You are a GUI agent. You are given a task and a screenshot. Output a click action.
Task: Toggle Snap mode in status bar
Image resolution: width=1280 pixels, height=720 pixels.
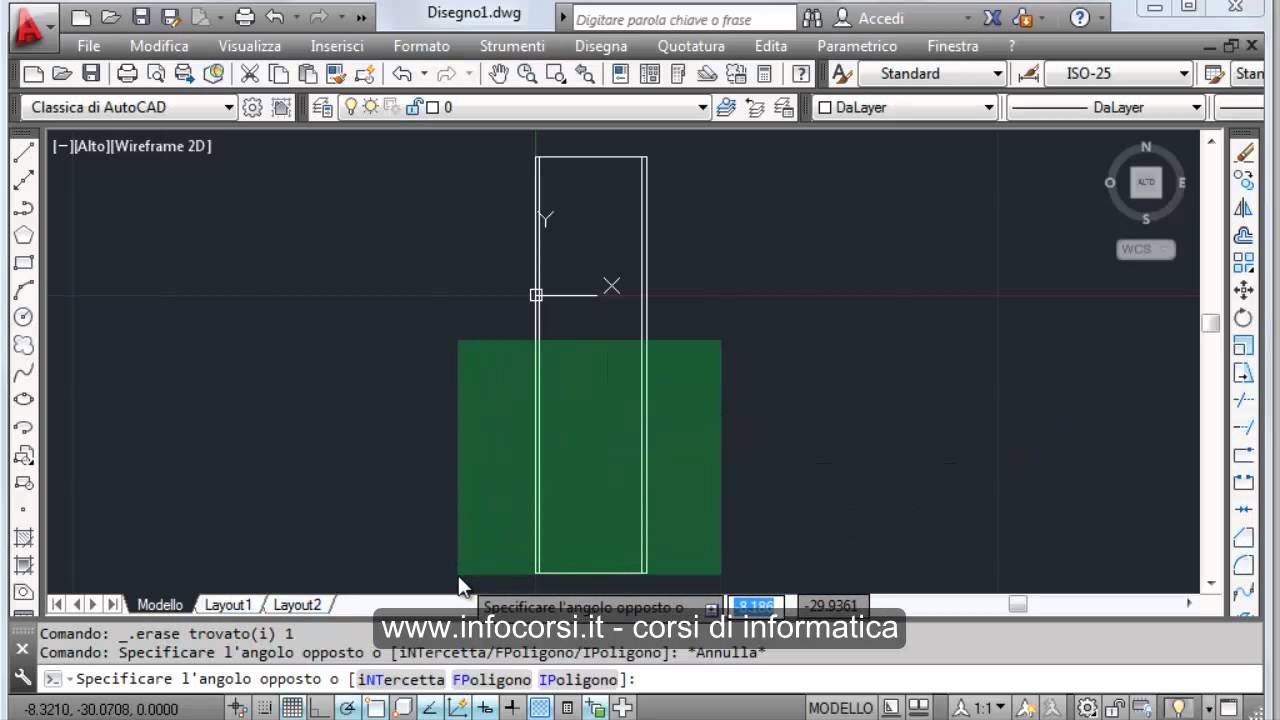[x=265, y=708]
